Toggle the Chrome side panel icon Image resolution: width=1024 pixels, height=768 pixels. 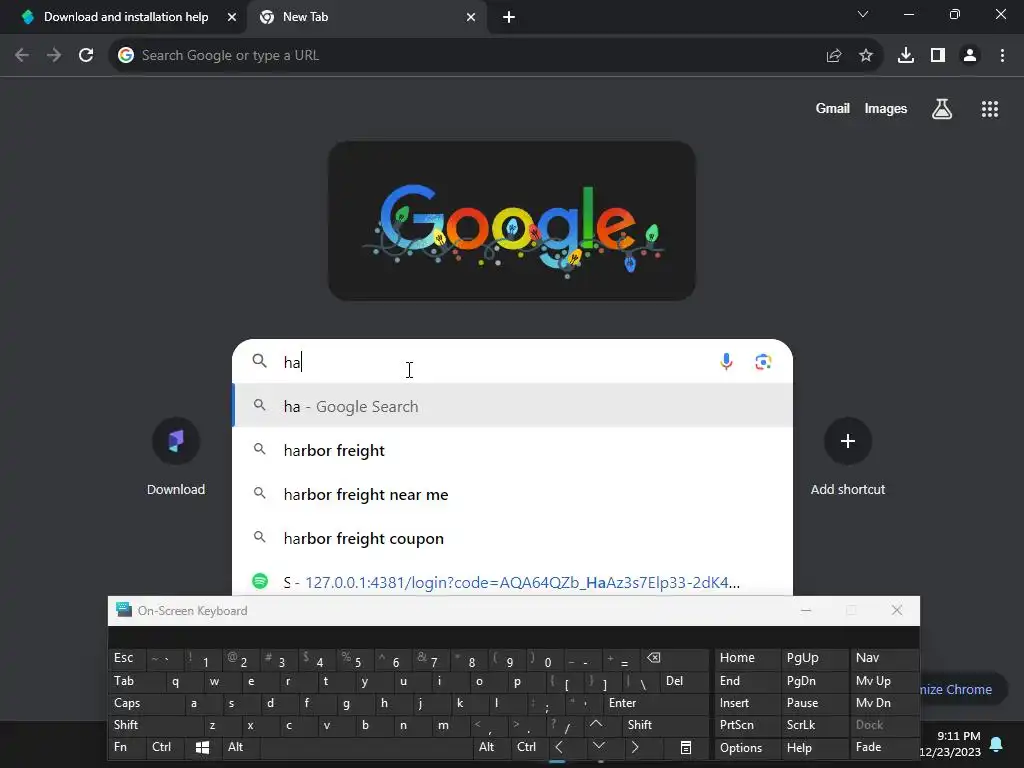(x=938, y=56)
